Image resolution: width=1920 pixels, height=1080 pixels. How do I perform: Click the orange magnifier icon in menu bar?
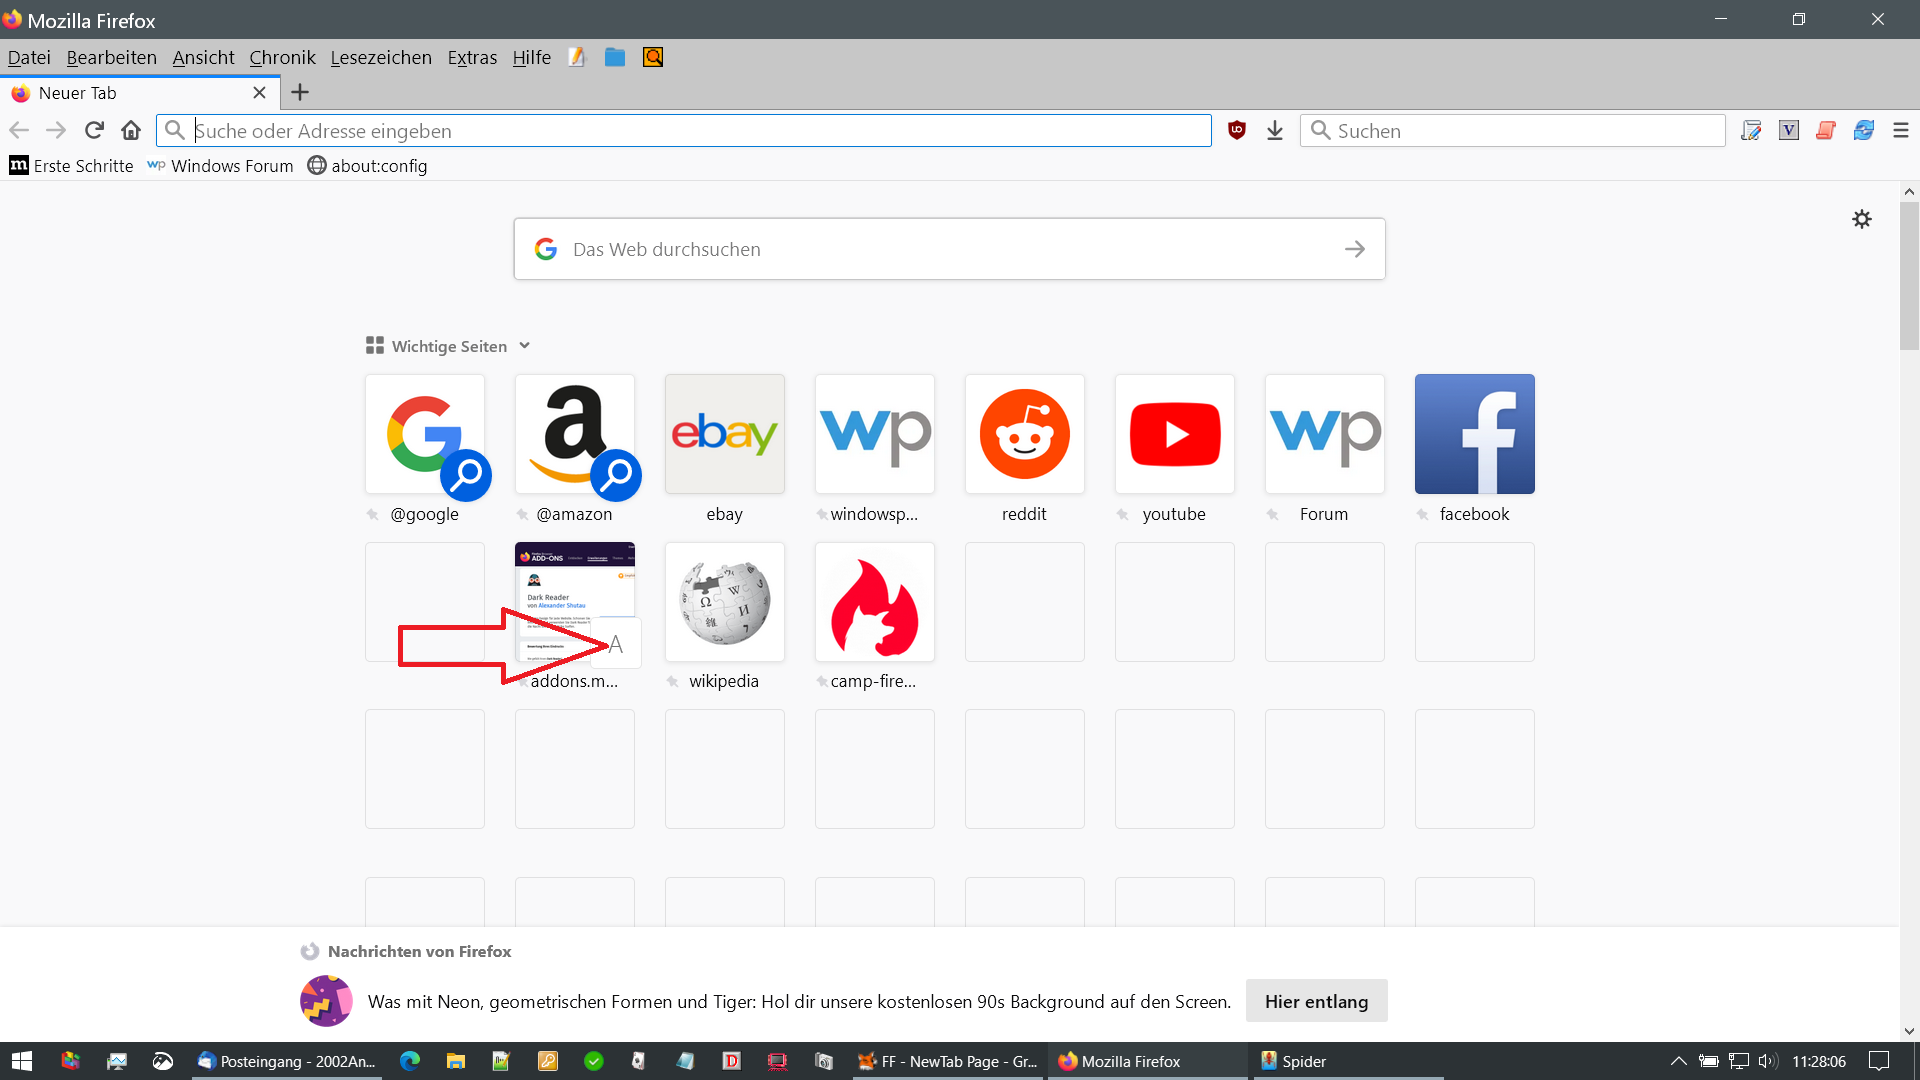653,57
